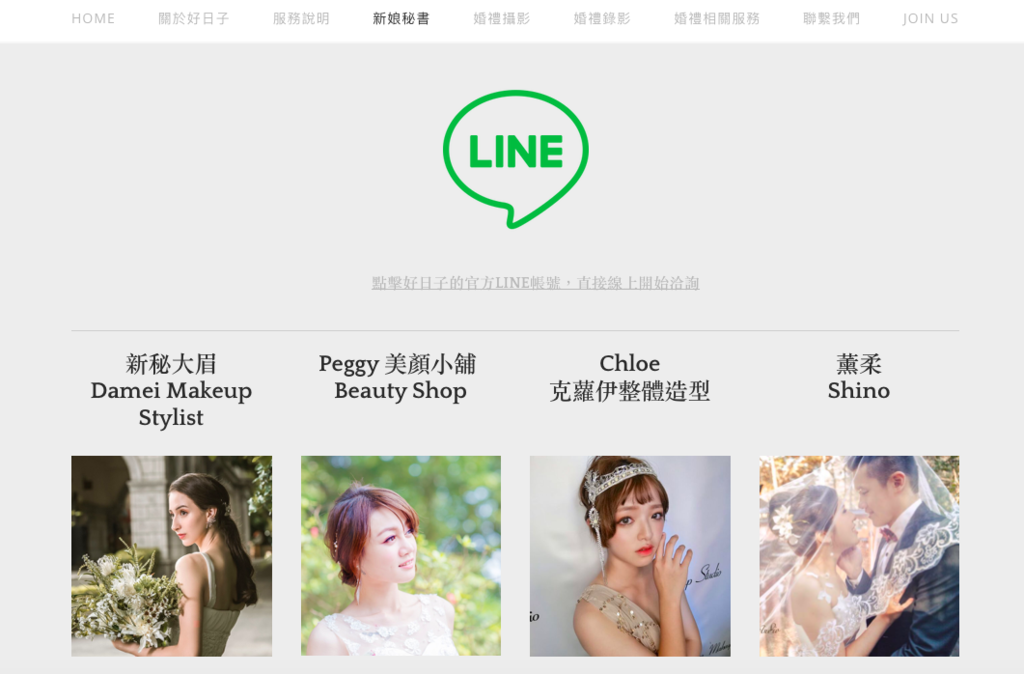Click the LINE text inside the logo

point(515,152)
